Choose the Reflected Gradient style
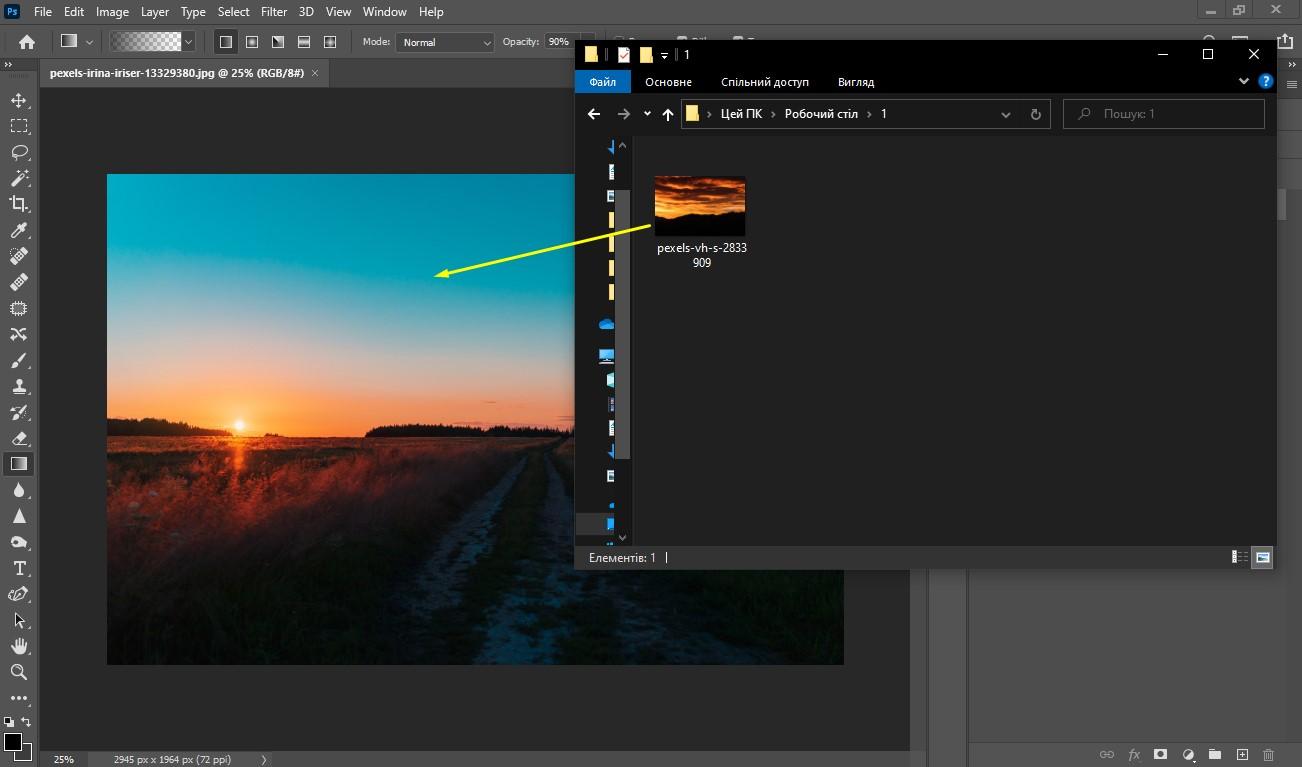This screenshot has width=1302, height=767. pos(304,42)
